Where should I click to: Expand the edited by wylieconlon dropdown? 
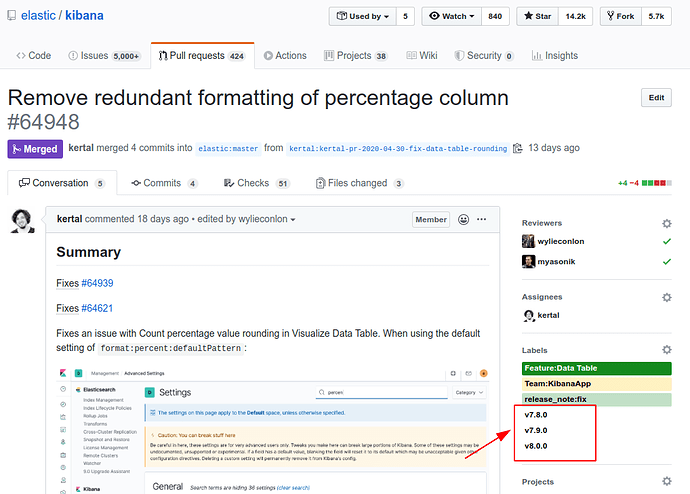click(x=246, y=219)
